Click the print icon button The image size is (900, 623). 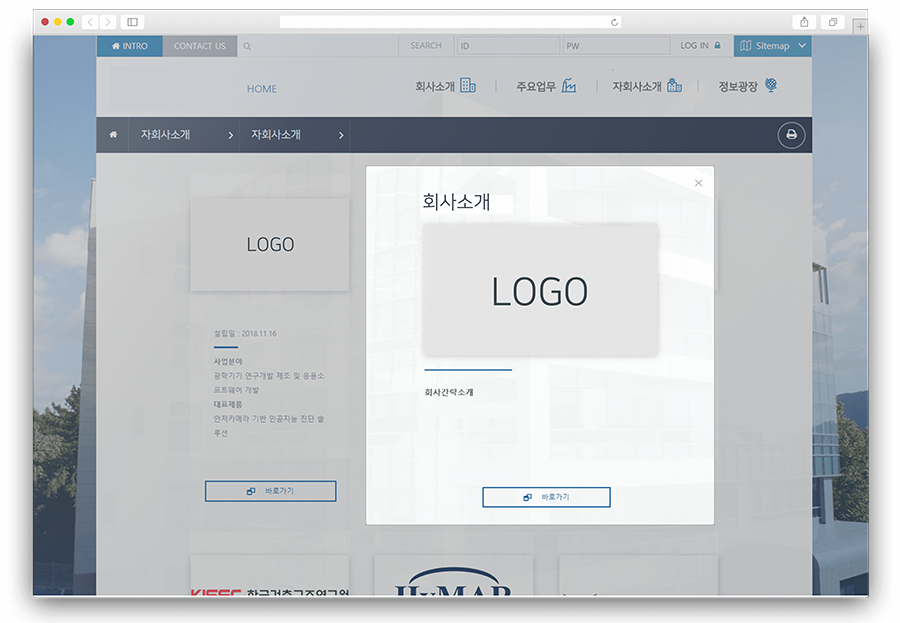(791, 135)
